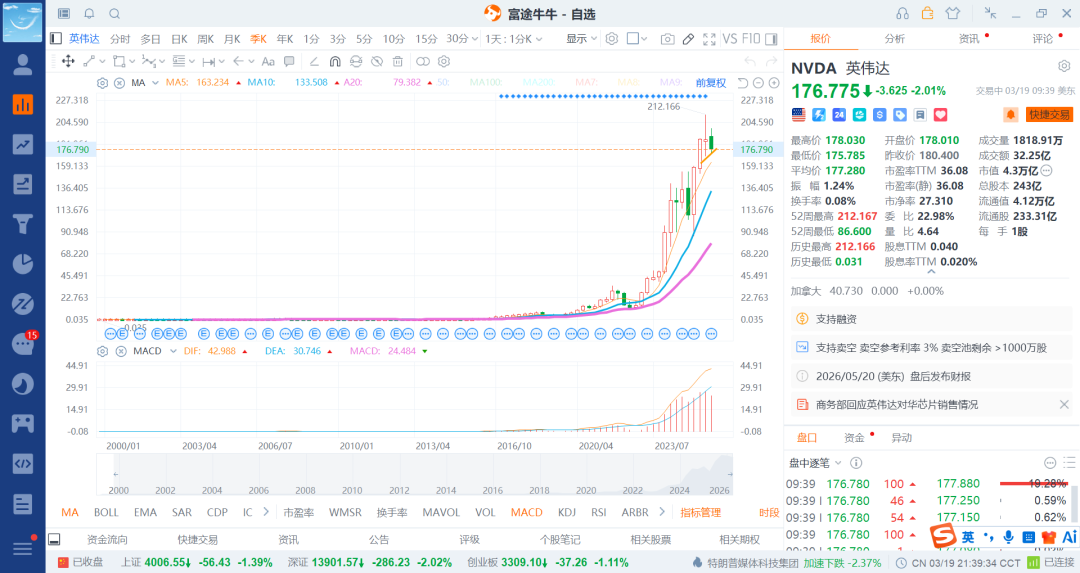Click the notification bell in title bar
This screenshot has height=573, width=1080.
(x=90, y=13)
